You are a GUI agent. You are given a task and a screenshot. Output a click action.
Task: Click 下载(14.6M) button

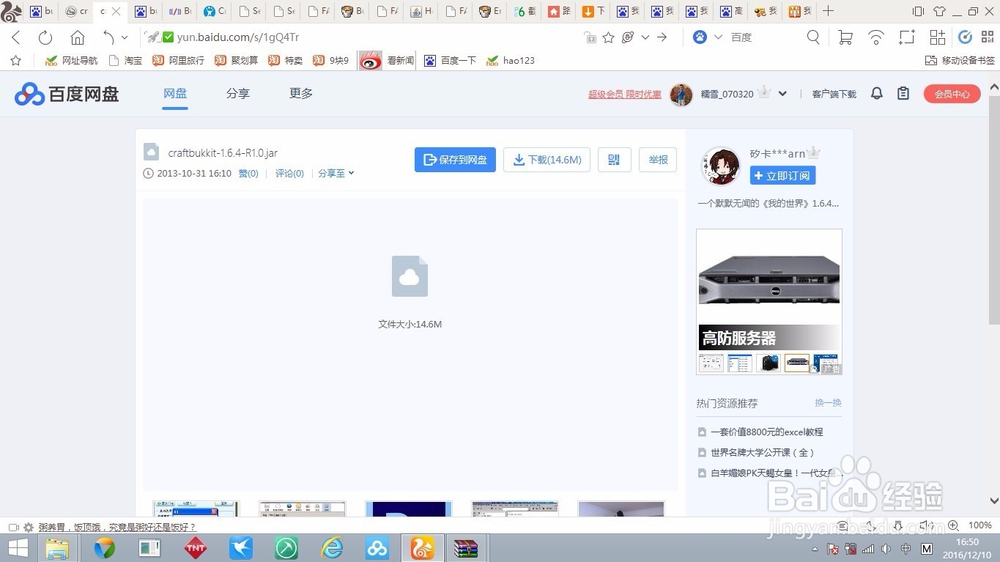(x=547, y=159)
